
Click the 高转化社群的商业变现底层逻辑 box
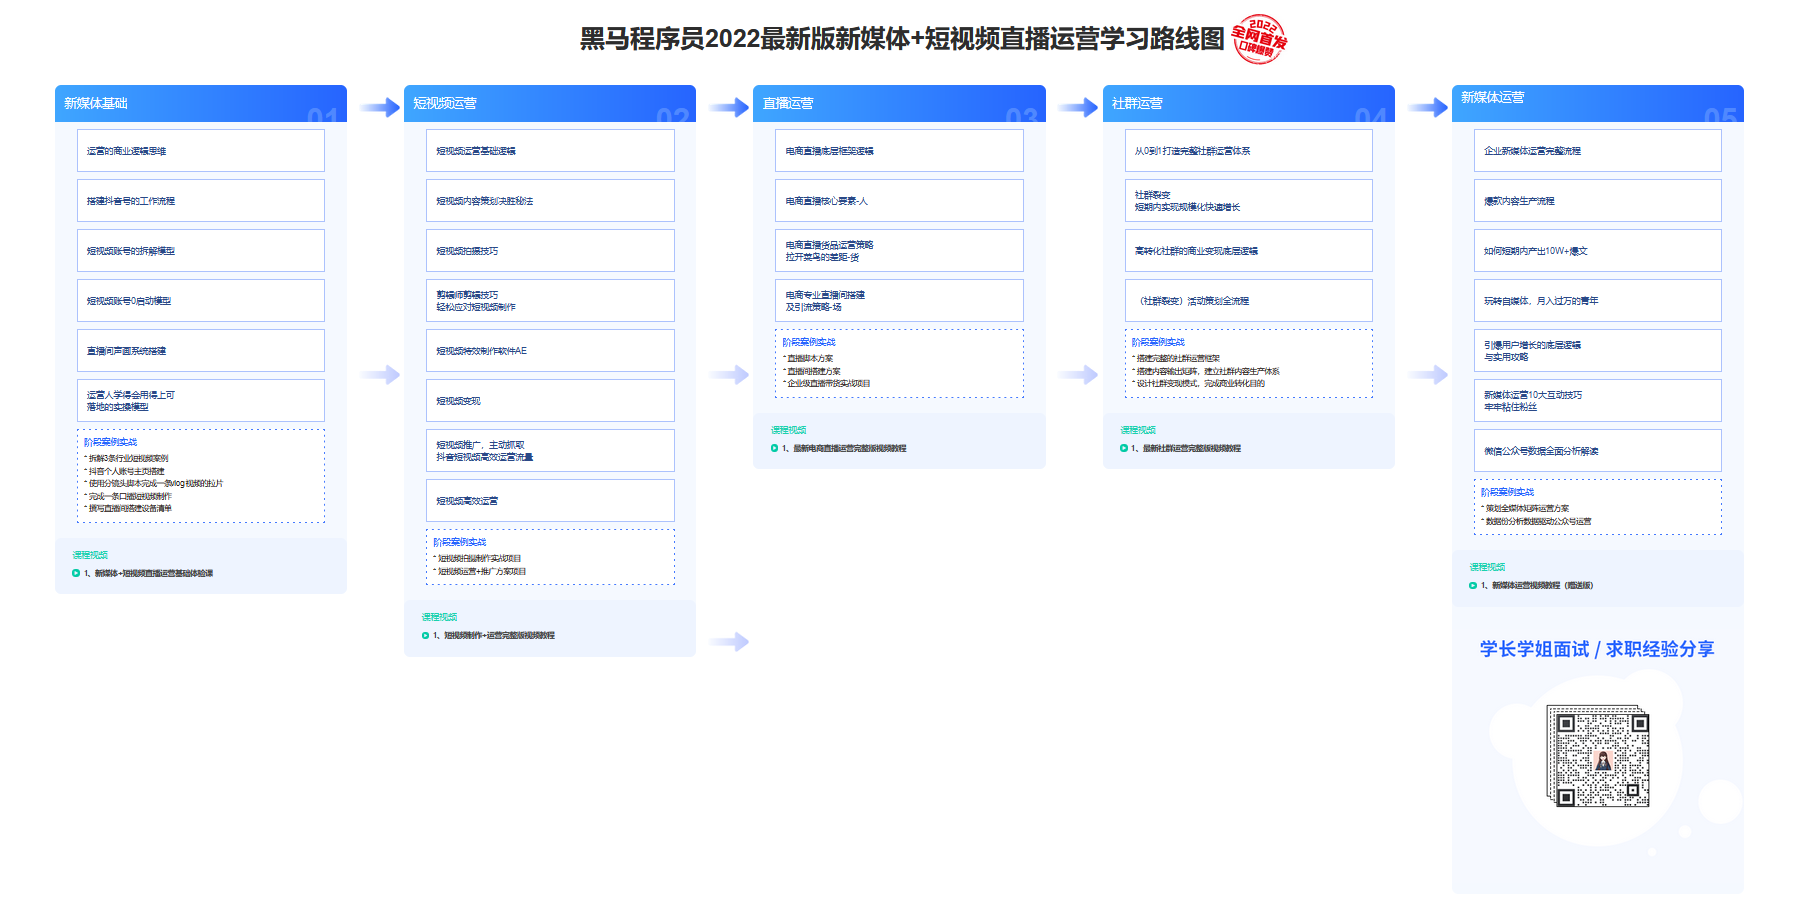click(1248, 251)
